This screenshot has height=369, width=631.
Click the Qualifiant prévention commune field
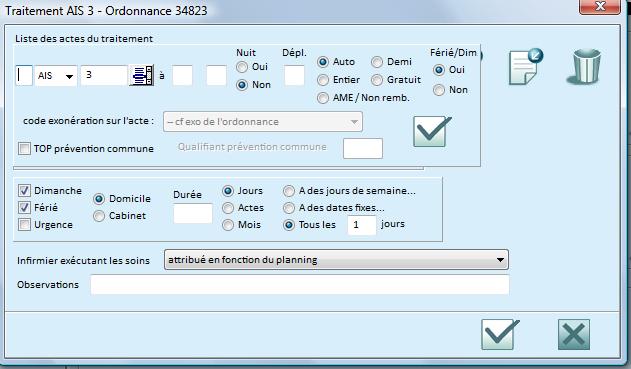click(x=363, y=148)
